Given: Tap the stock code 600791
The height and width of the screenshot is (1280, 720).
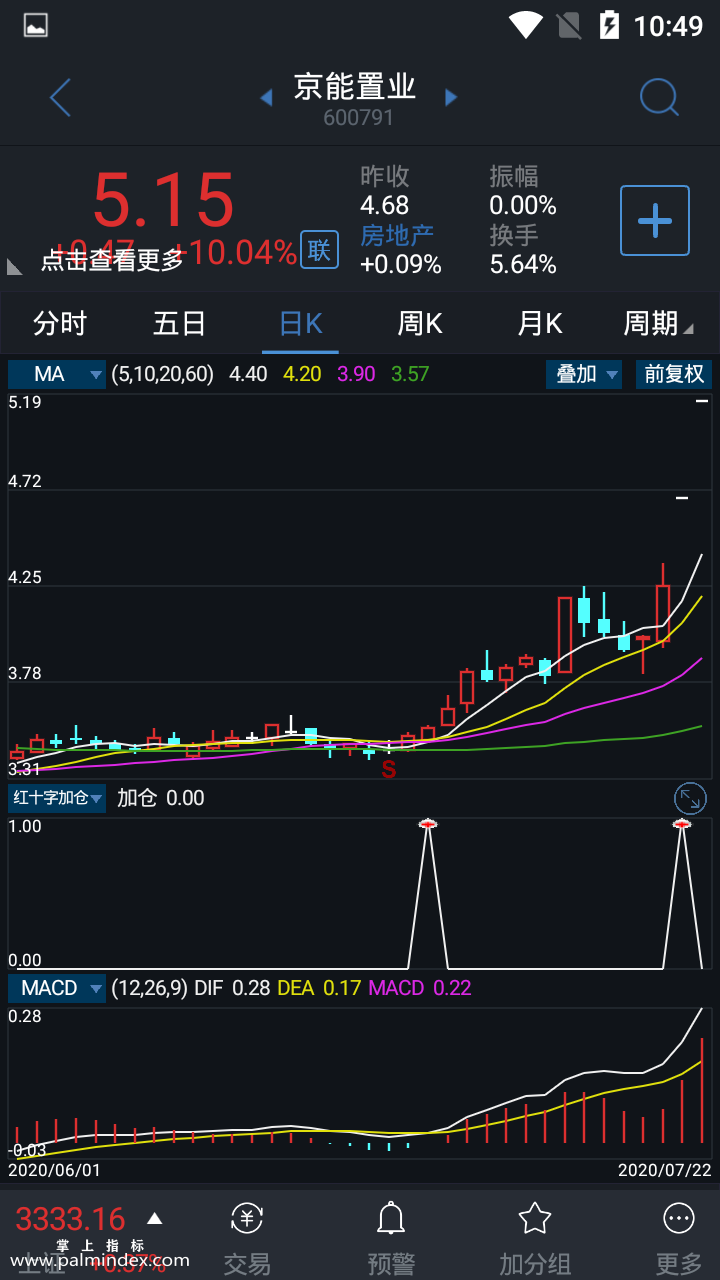Looking at the screenshot, I should (x=358, y=118).
